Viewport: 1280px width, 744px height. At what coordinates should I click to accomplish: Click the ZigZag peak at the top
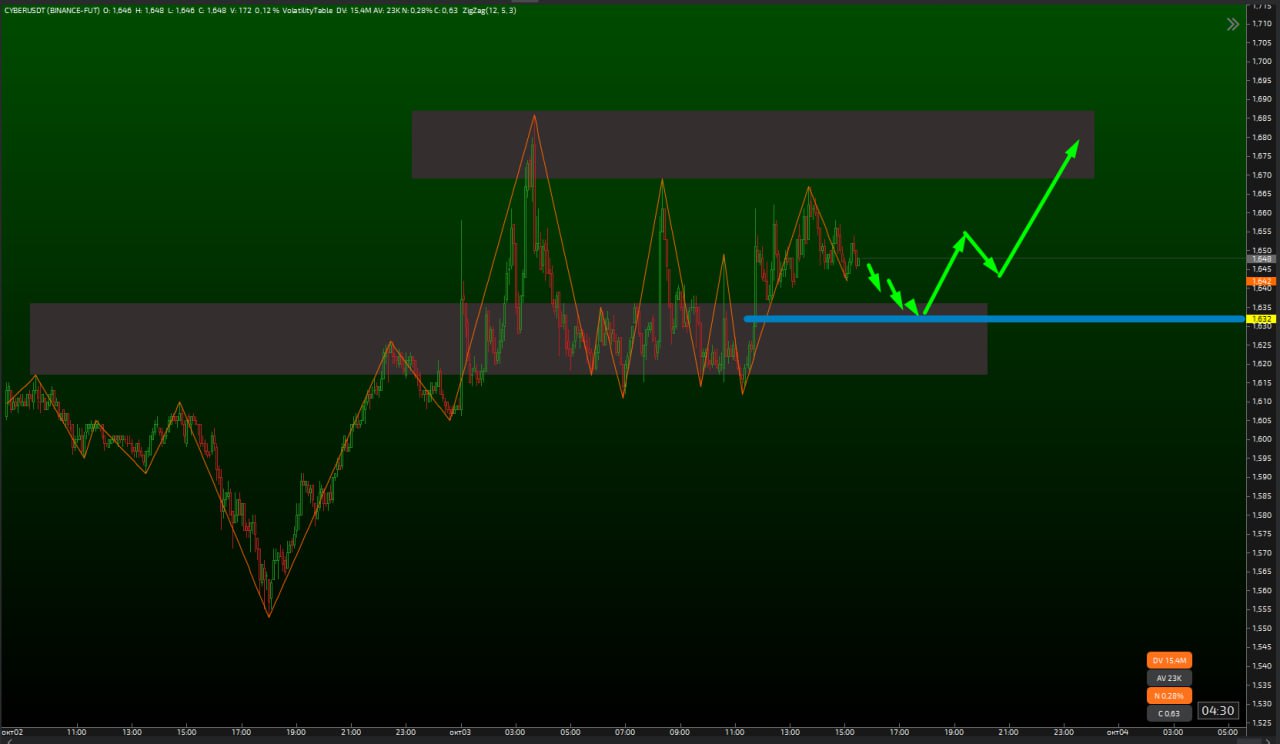[x=535, y=115]
